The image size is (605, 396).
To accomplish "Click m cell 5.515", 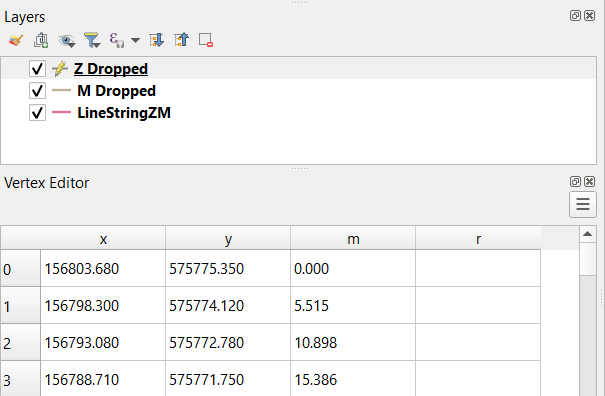I will coord(353,306).
